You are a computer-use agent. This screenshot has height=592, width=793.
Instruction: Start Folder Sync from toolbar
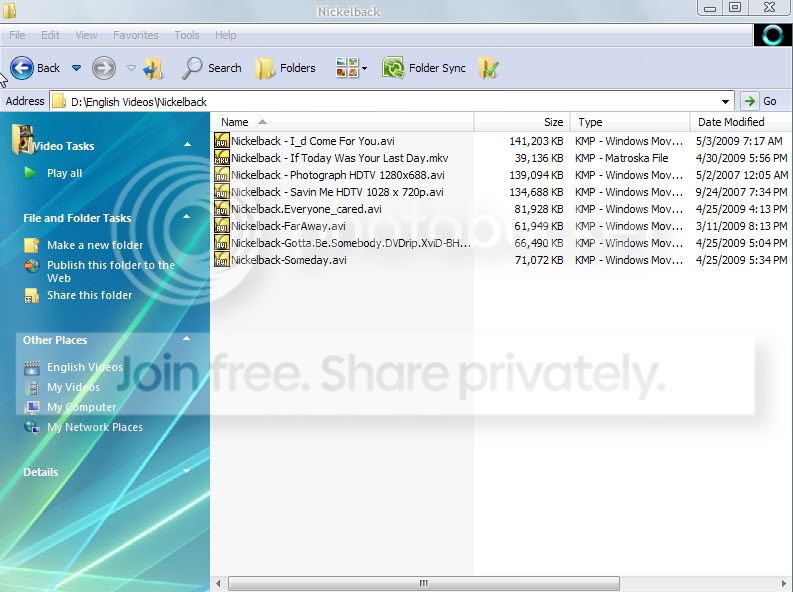pyautogui.click(x=424, y=68)
